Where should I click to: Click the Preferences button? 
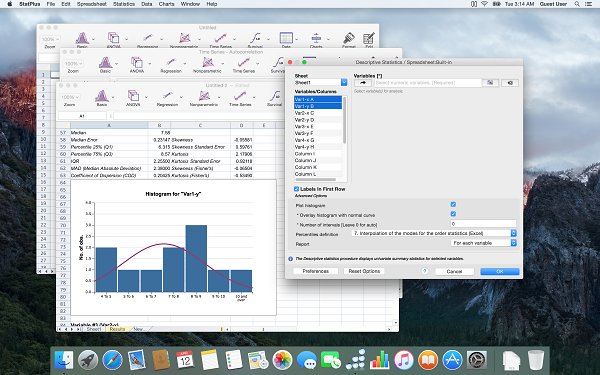pyautogui.click(x=316, y=271)
